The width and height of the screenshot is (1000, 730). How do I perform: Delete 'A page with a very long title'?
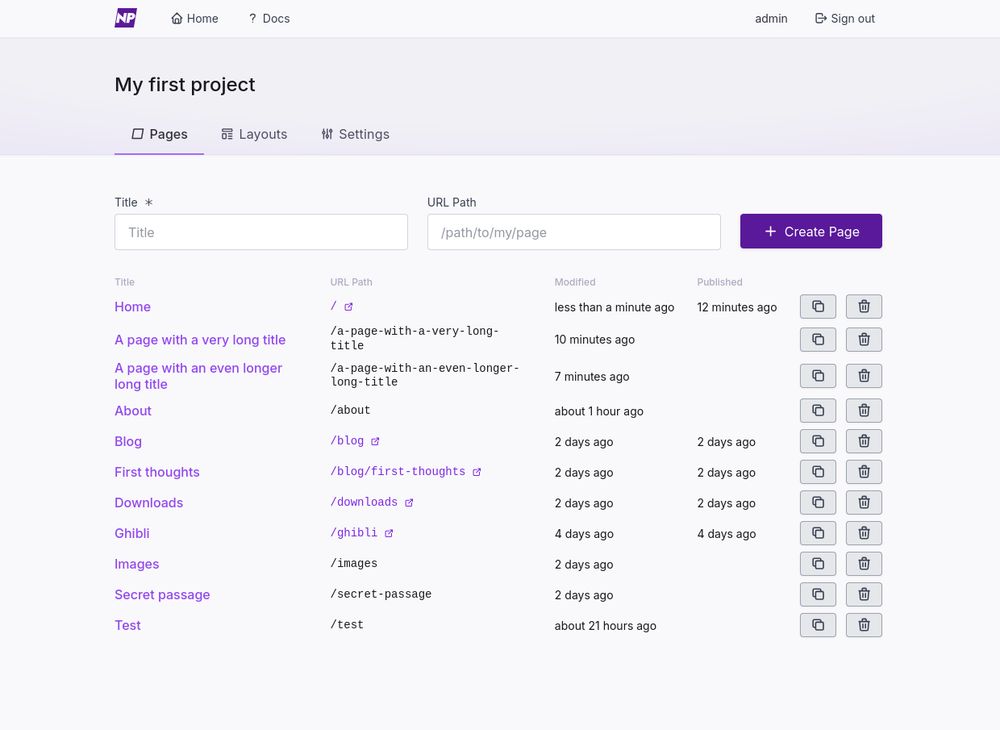(x=864, y=339)
